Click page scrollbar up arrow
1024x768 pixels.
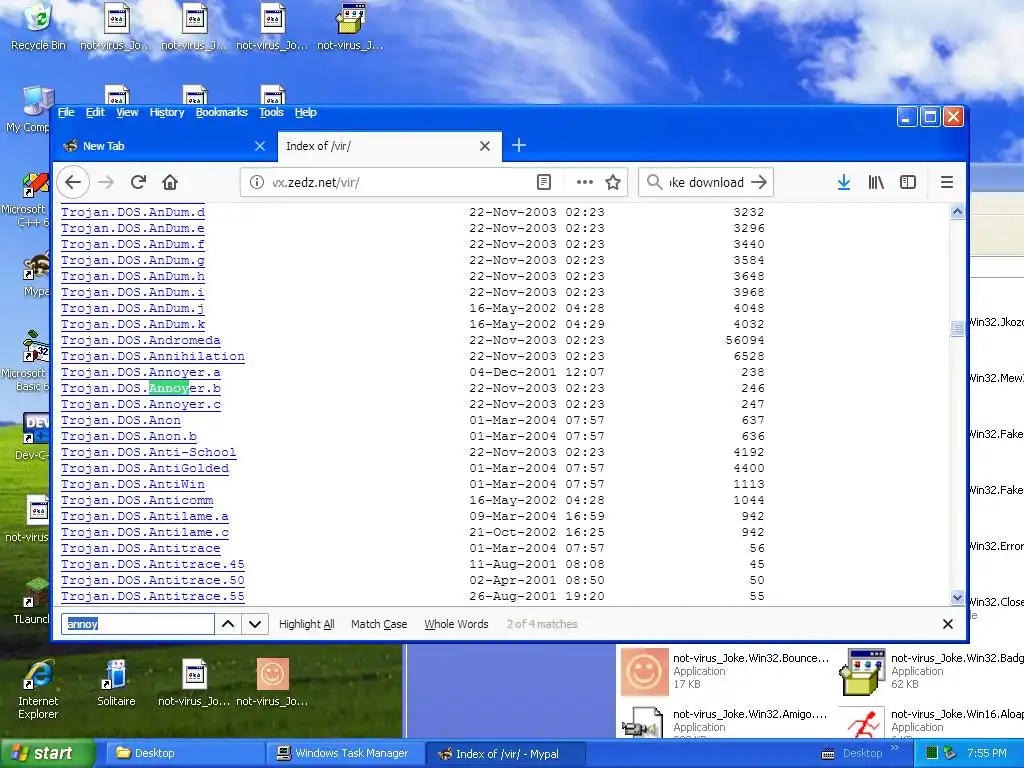click(x=957, y=212)
